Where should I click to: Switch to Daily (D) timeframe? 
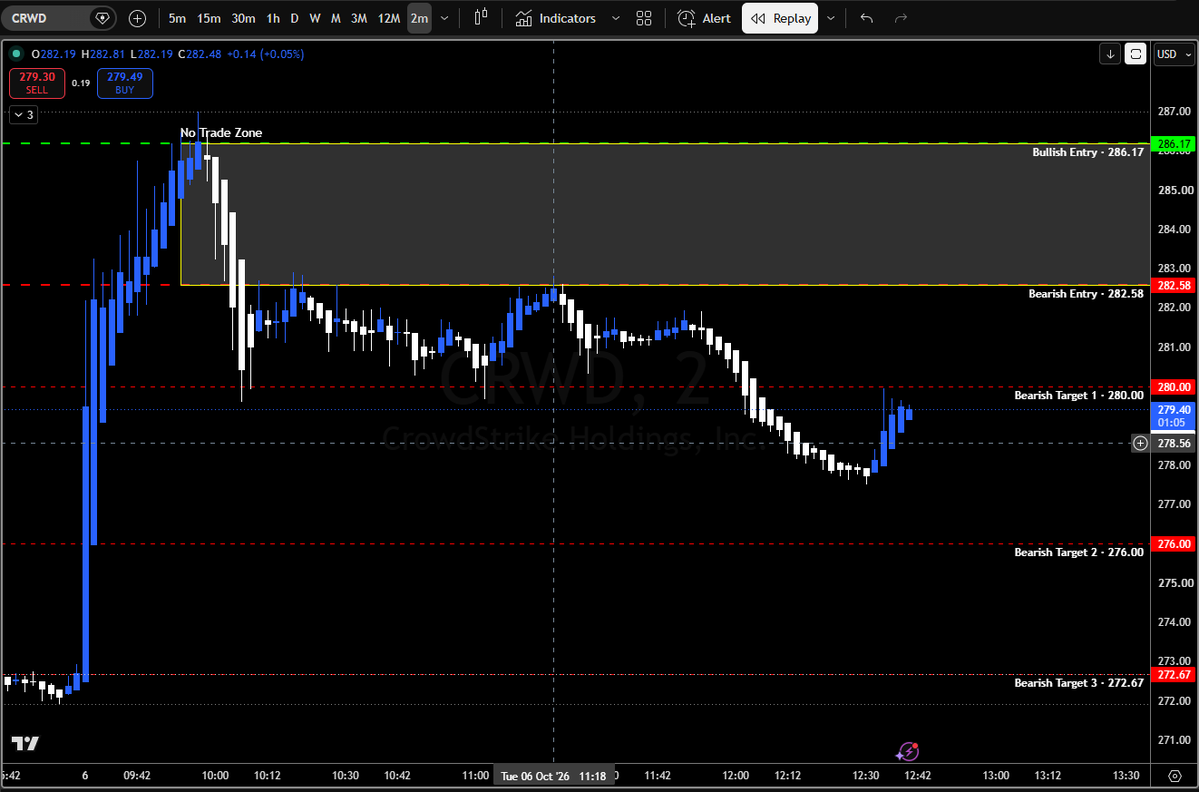[x=294, y=18]
